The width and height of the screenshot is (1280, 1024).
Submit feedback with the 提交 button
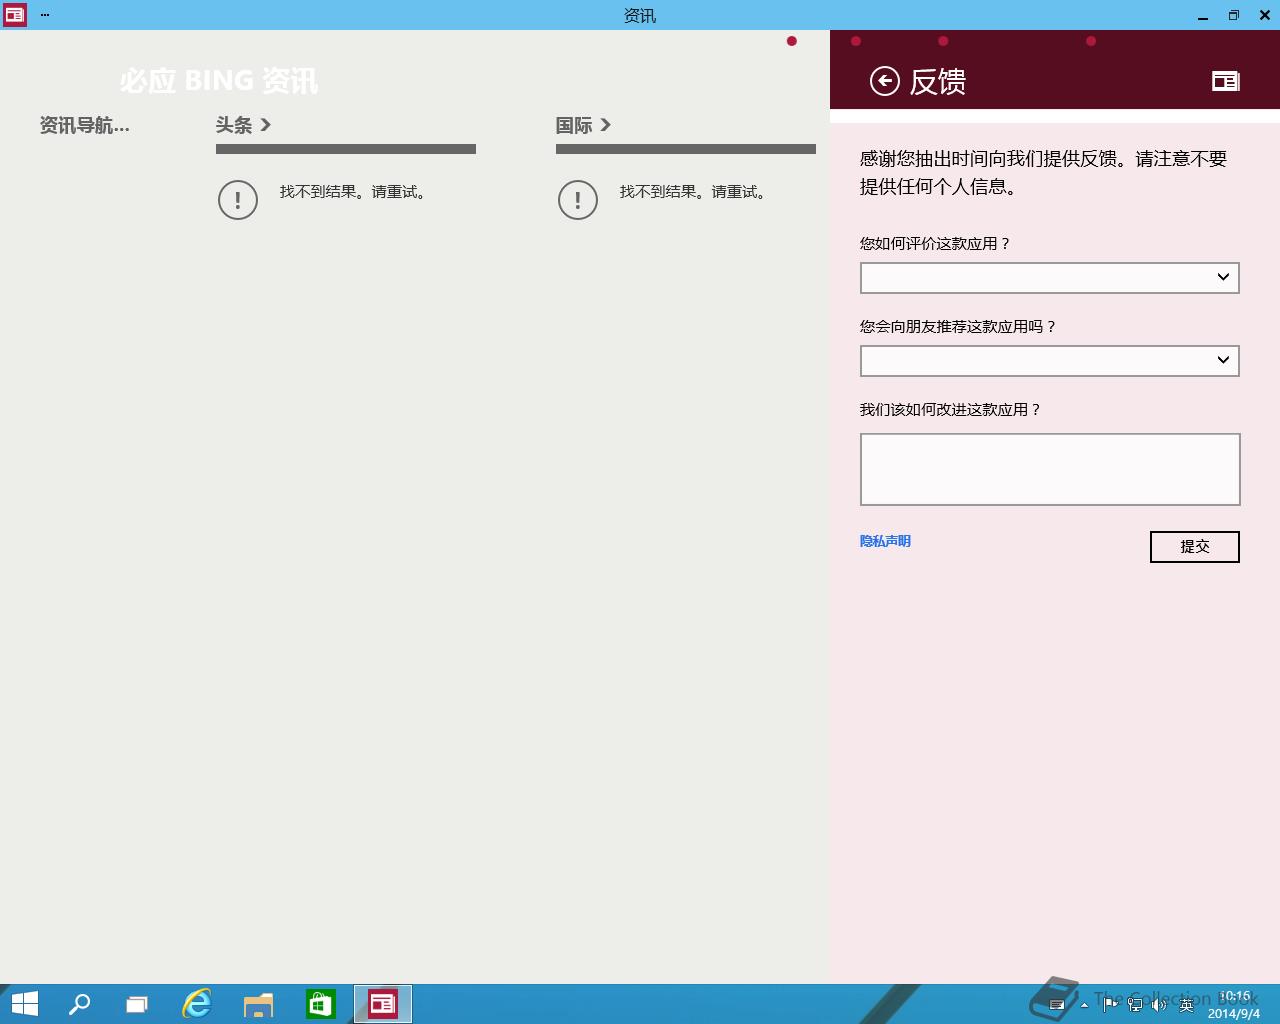click(x=1195, y=547)
